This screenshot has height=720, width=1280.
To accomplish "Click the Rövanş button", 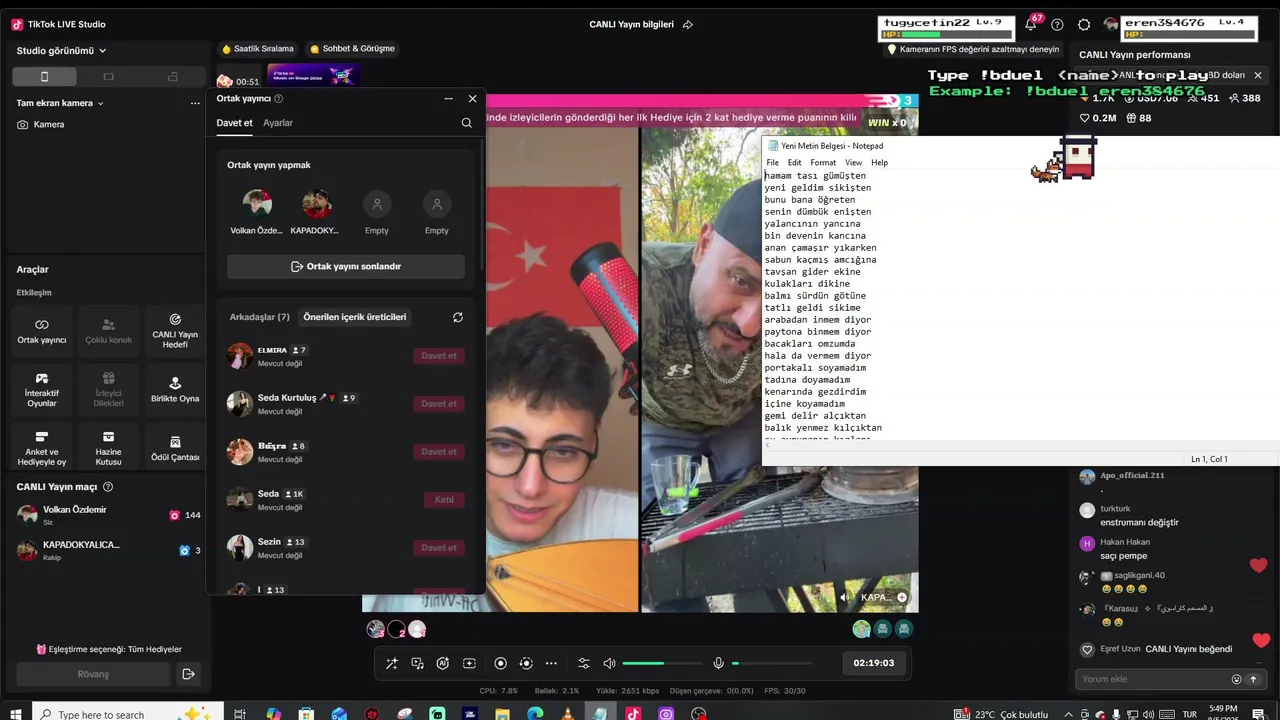I will [x=93, y=674].
